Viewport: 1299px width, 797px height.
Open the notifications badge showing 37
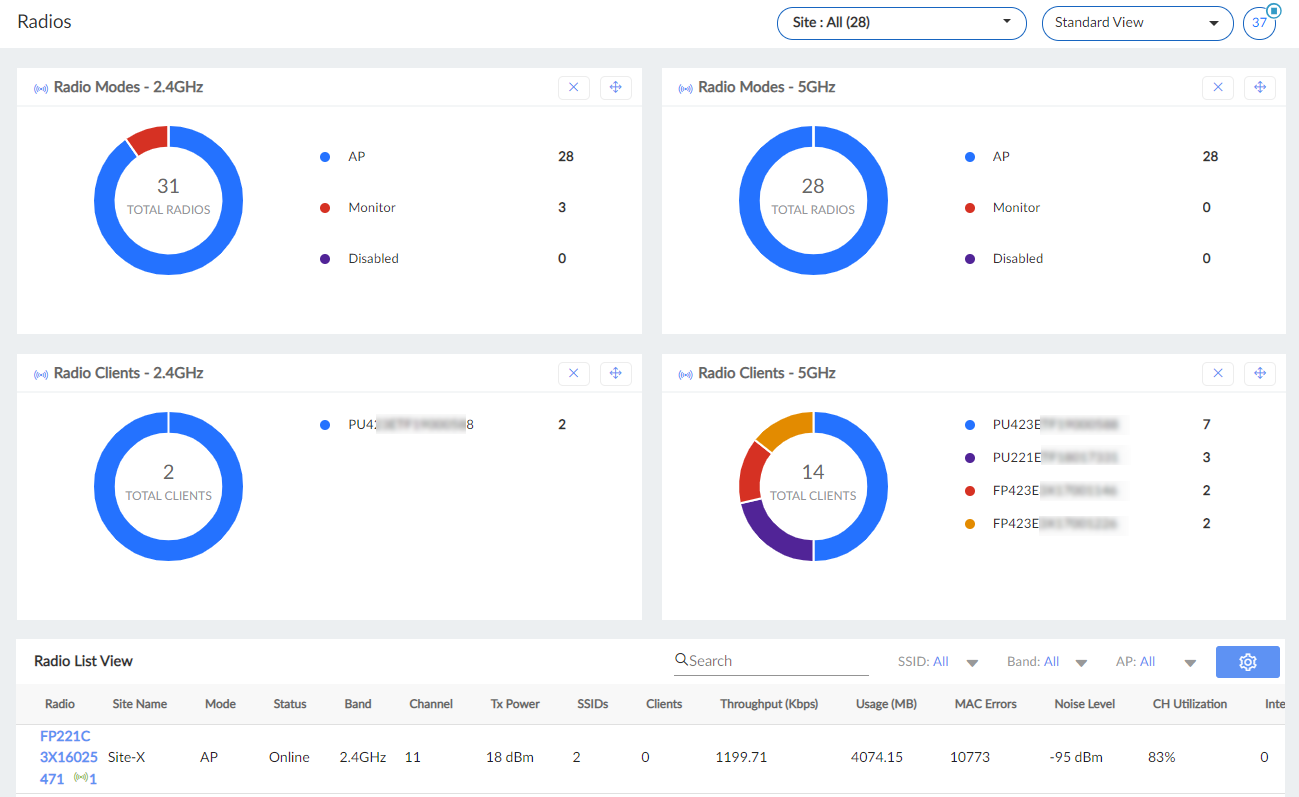pyautogui.click(x=1259, y=22)
